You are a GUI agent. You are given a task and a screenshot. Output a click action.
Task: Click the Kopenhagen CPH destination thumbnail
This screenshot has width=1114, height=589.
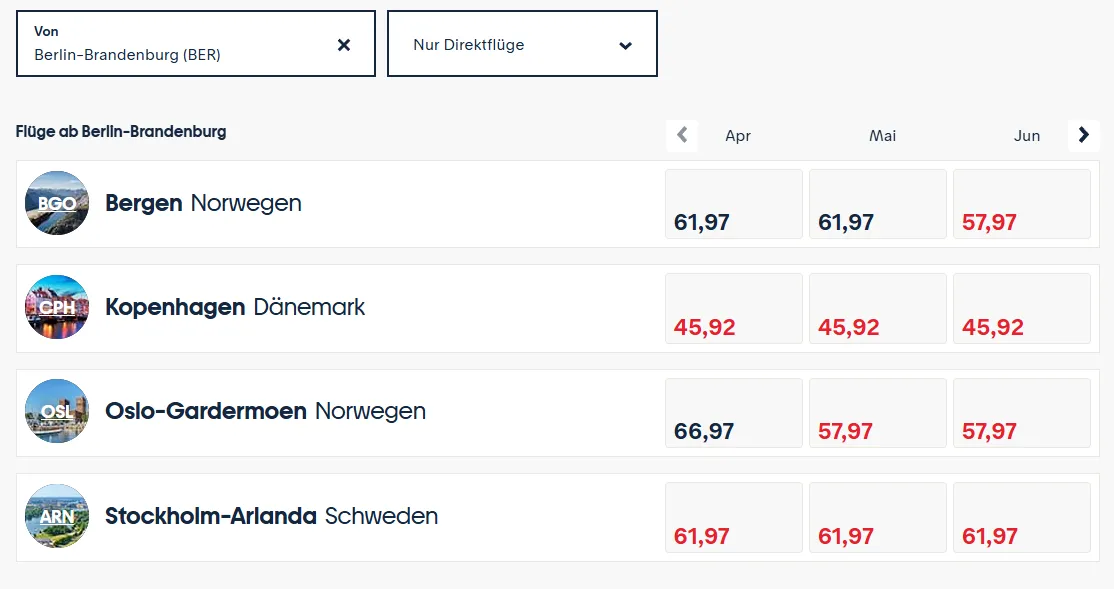point(57,307)
